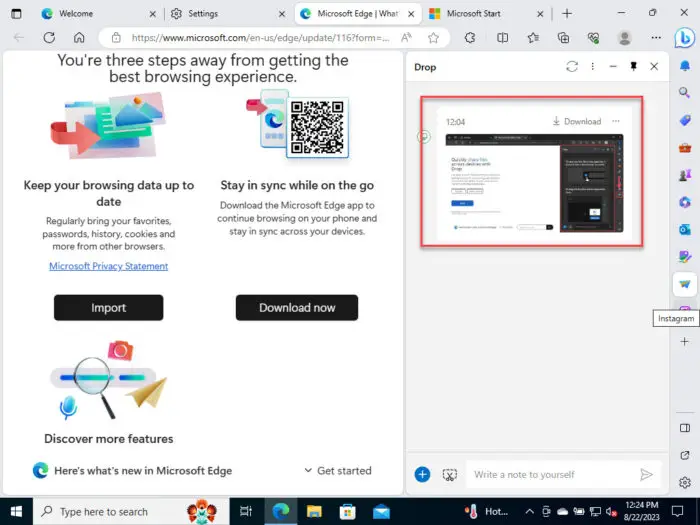700x525 pixels.
Task: Show hidden system tray icons chevron
Action: (529, 512)
